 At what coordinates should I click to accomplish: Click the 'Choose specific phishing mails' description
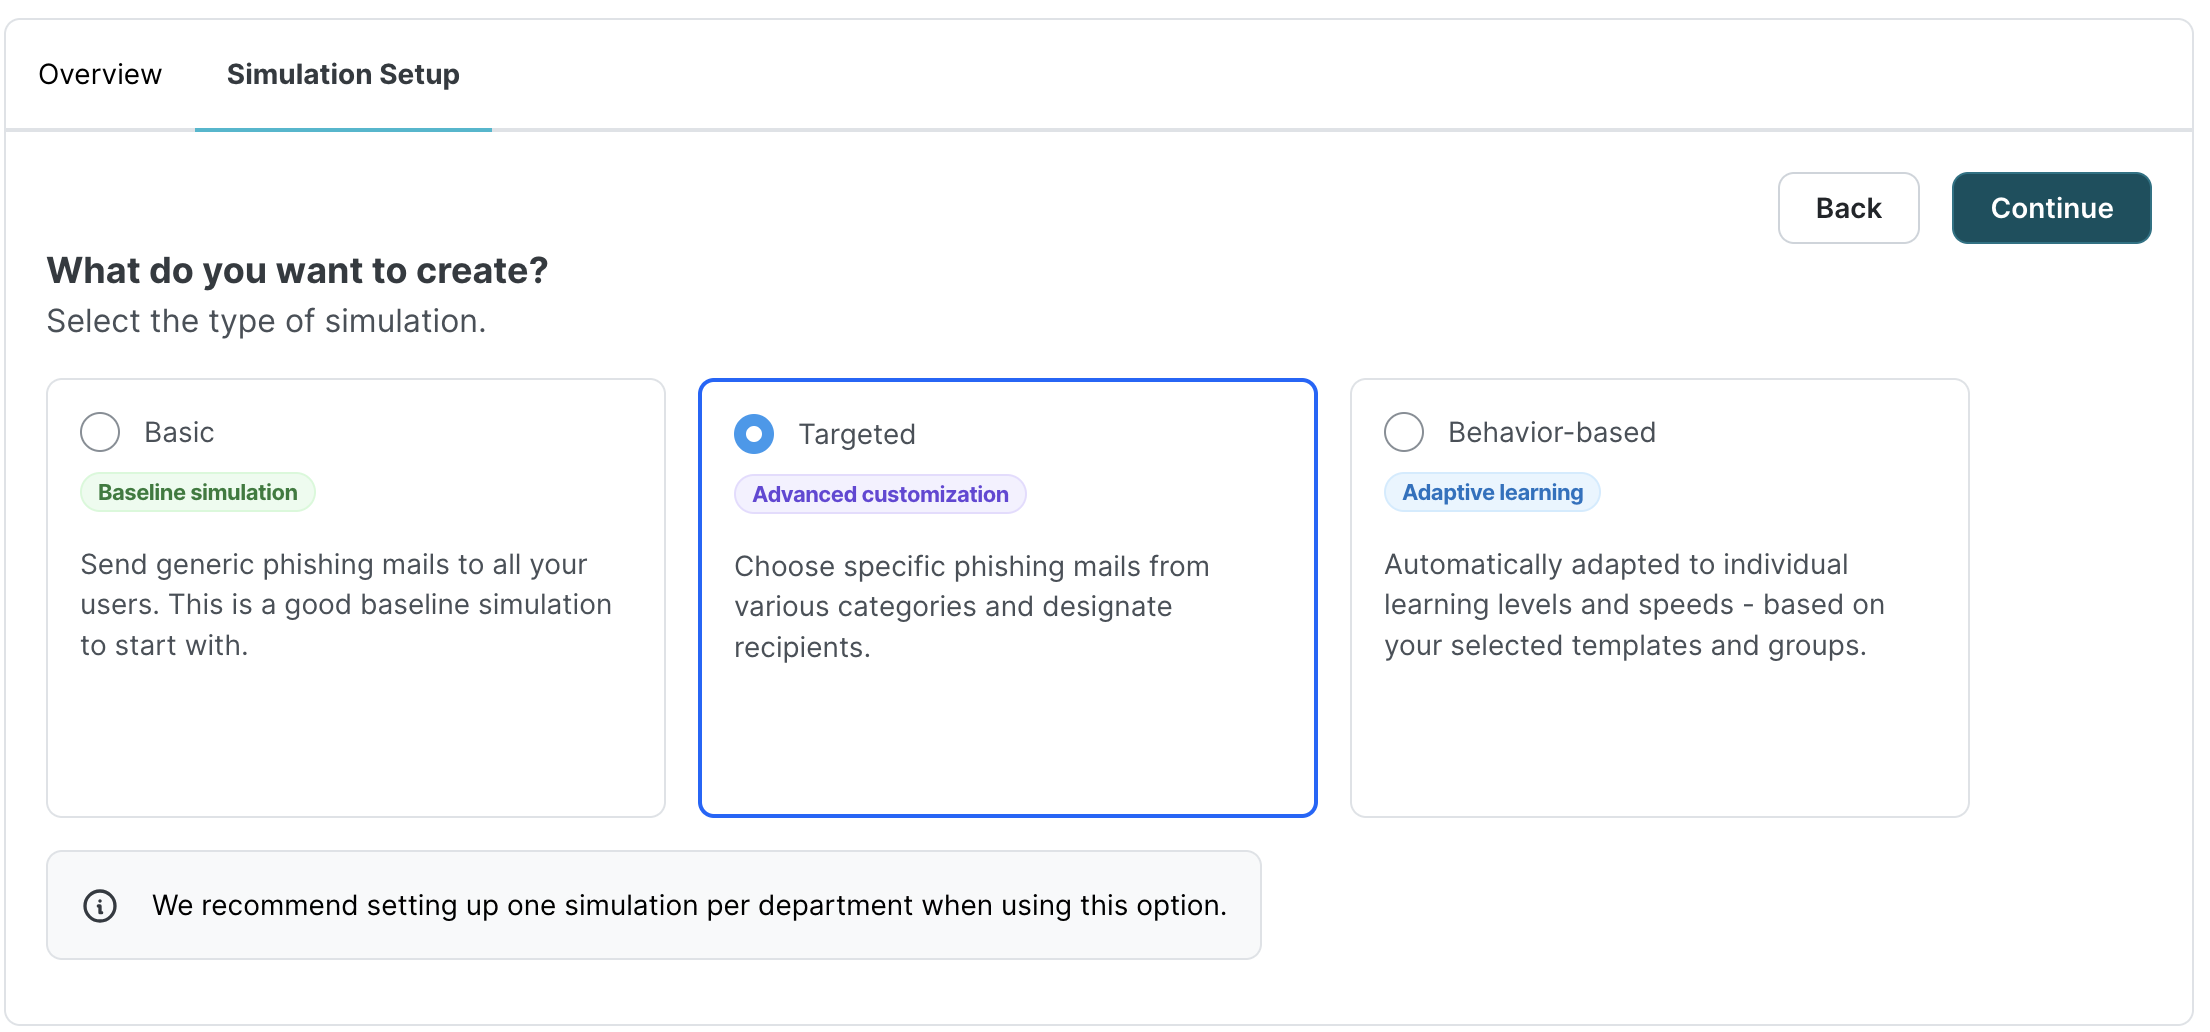[x=971, y=607]
